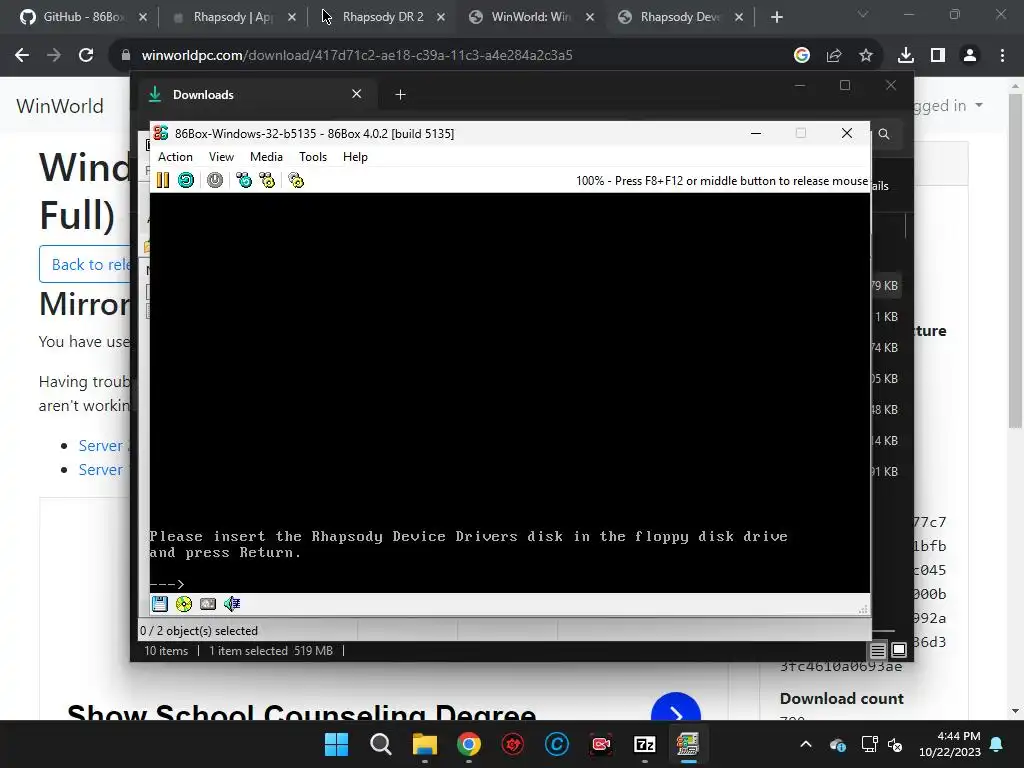The width and height of the screenshot is (1024, 768).
Task: Open the View menu in 86Box
Action: pyautogui.click(x=221, y=157)
